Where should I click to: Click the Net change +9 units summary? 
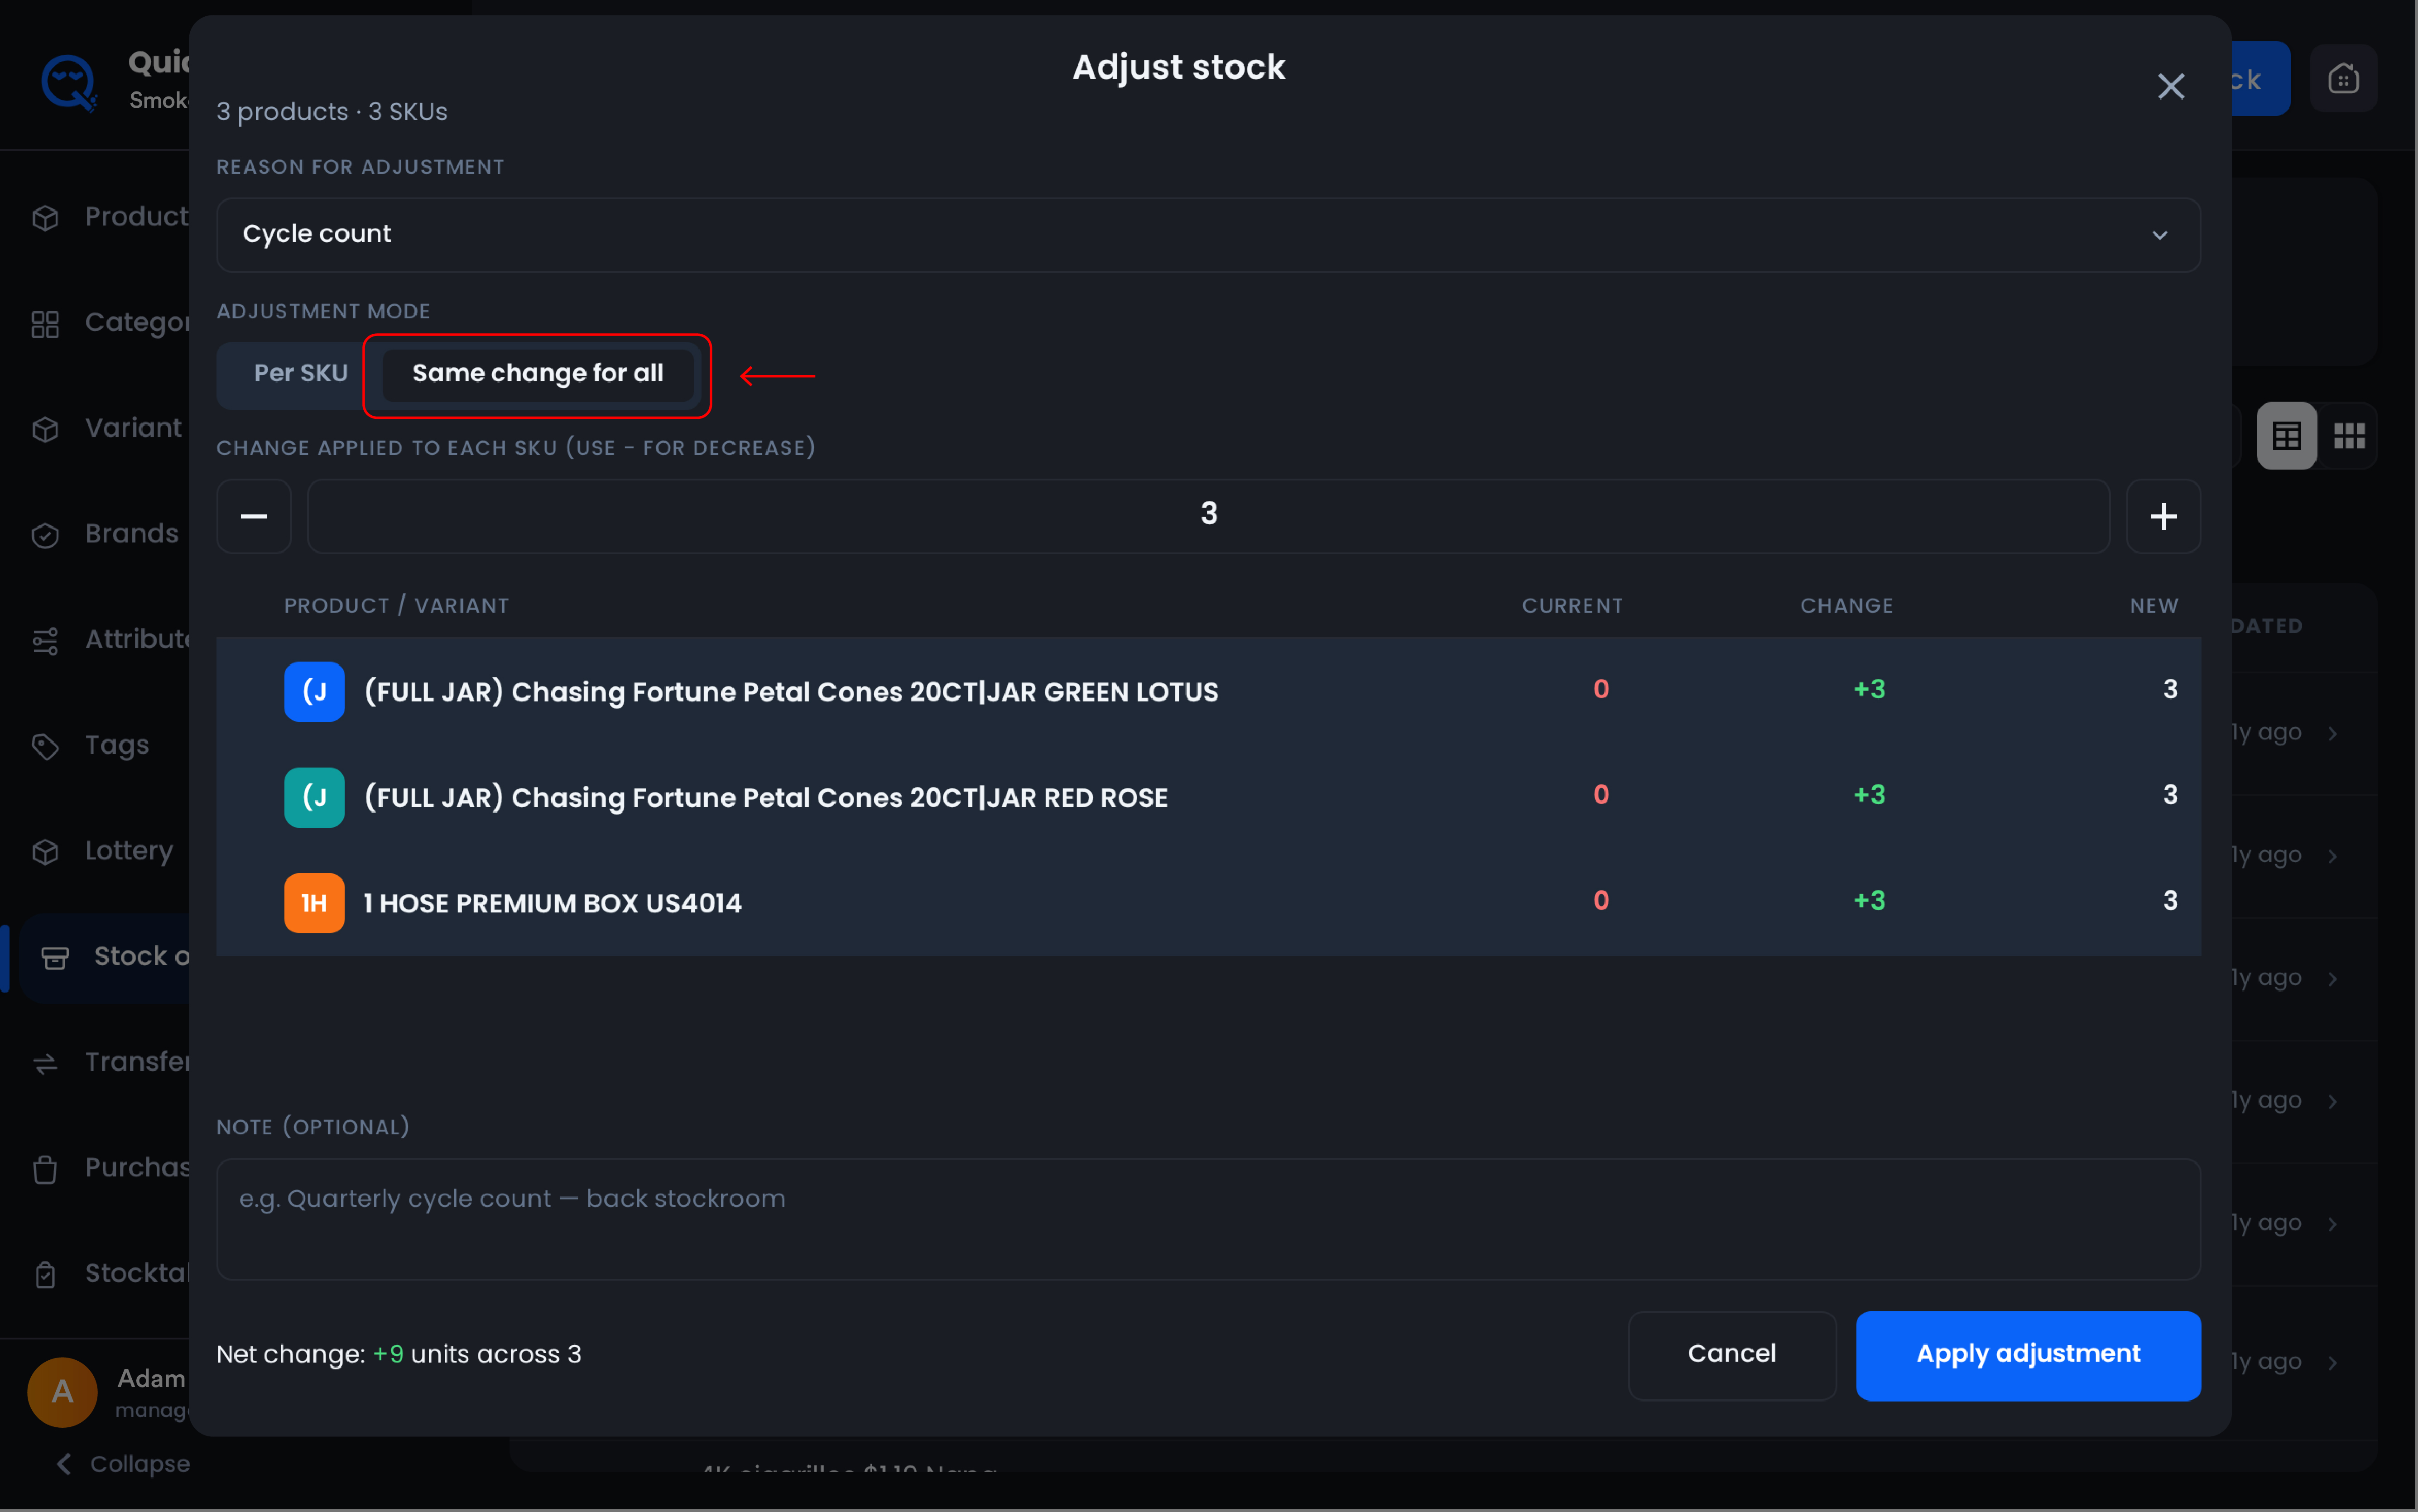tap(398, 1354)
